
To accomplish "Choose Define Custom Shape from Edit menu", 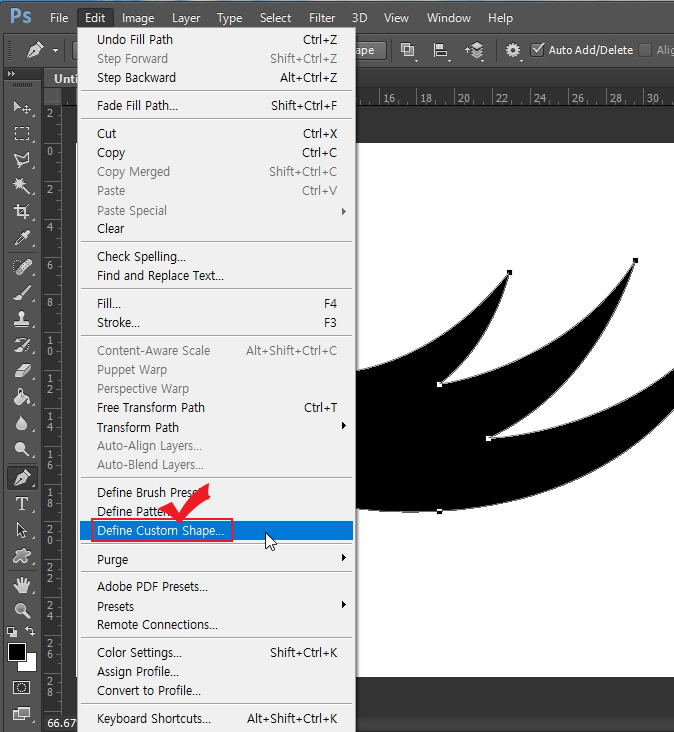I will [x=216, y=531].
